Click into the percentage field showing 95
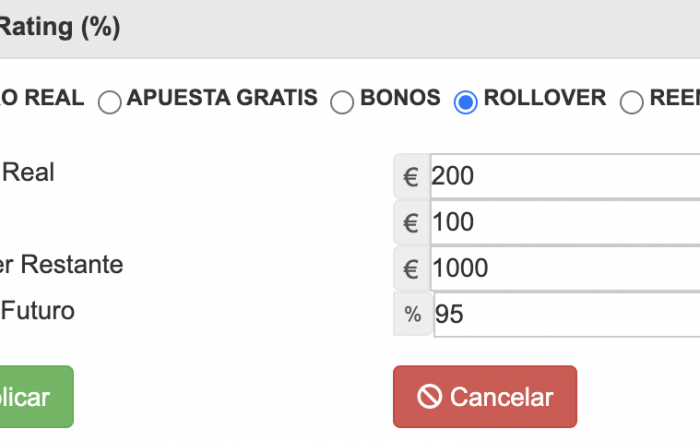 [x=567, y=315]
